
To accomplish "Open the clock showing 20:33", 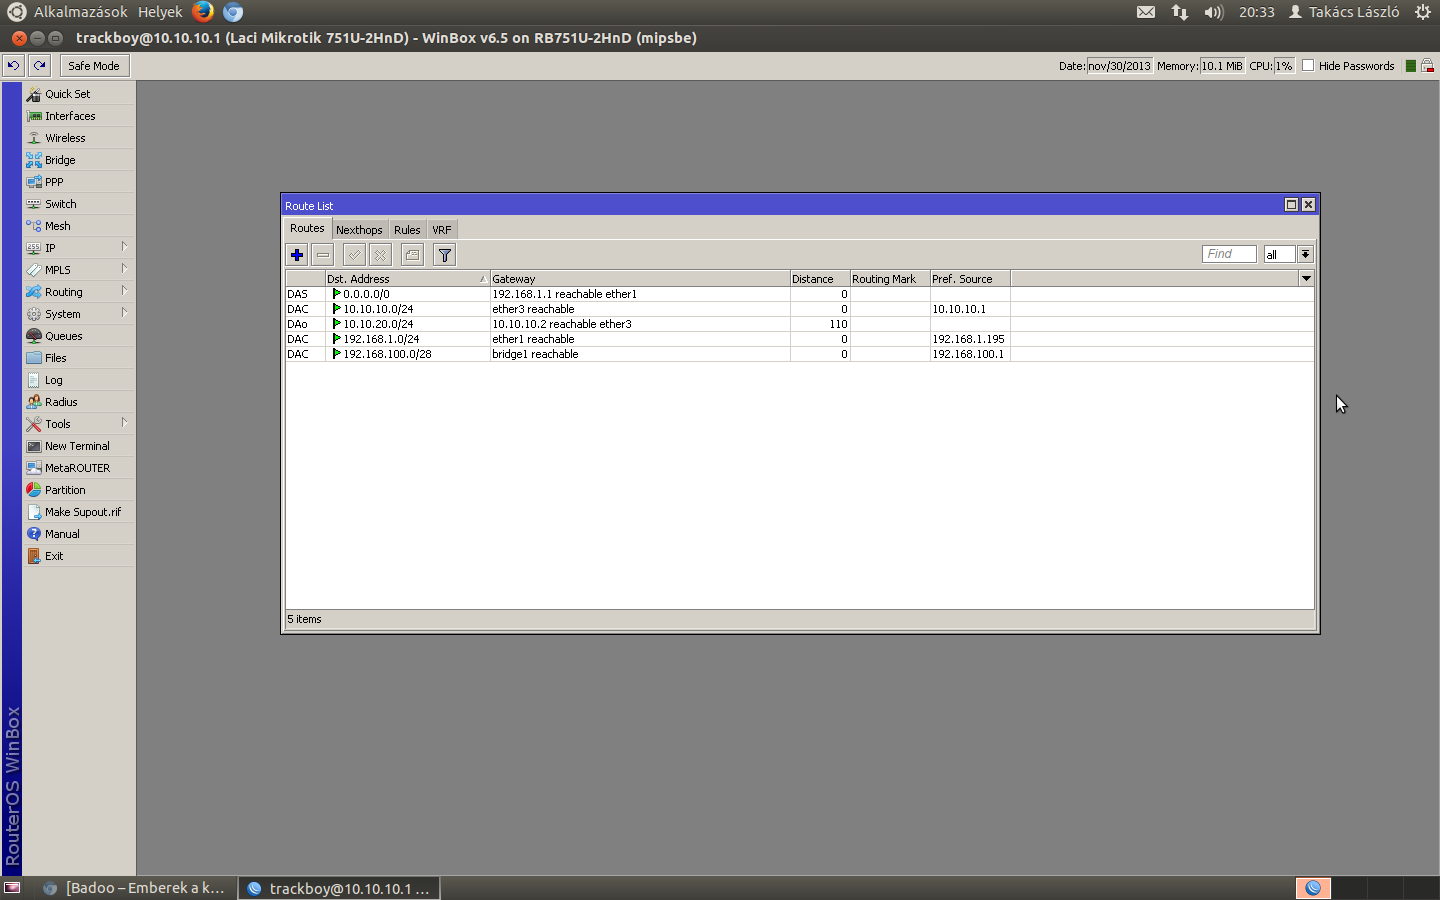I will [1257, 12].
